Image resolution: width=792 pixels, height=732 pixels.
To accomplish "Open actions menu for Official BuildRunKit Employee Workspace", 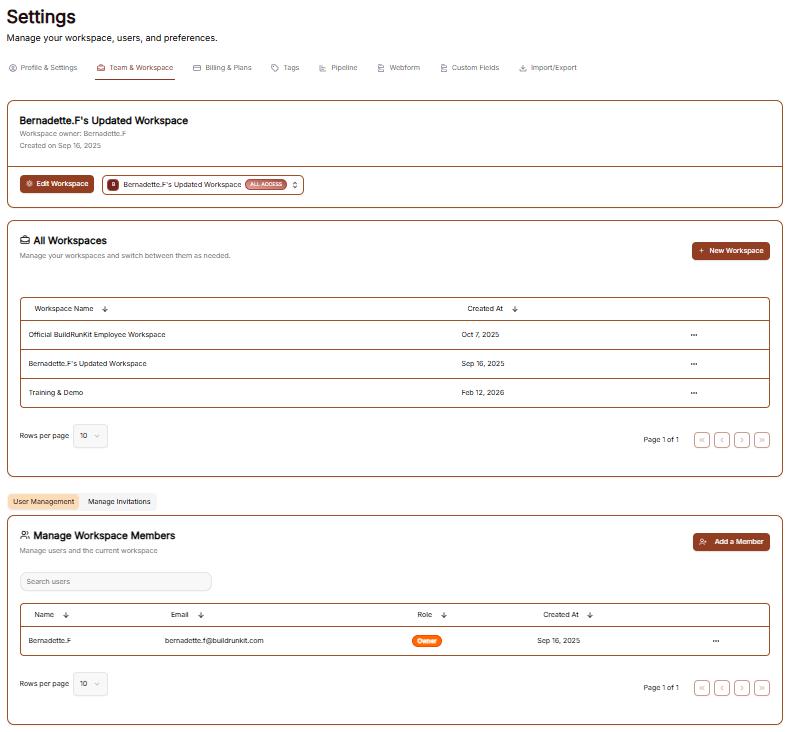I will 694,335.
